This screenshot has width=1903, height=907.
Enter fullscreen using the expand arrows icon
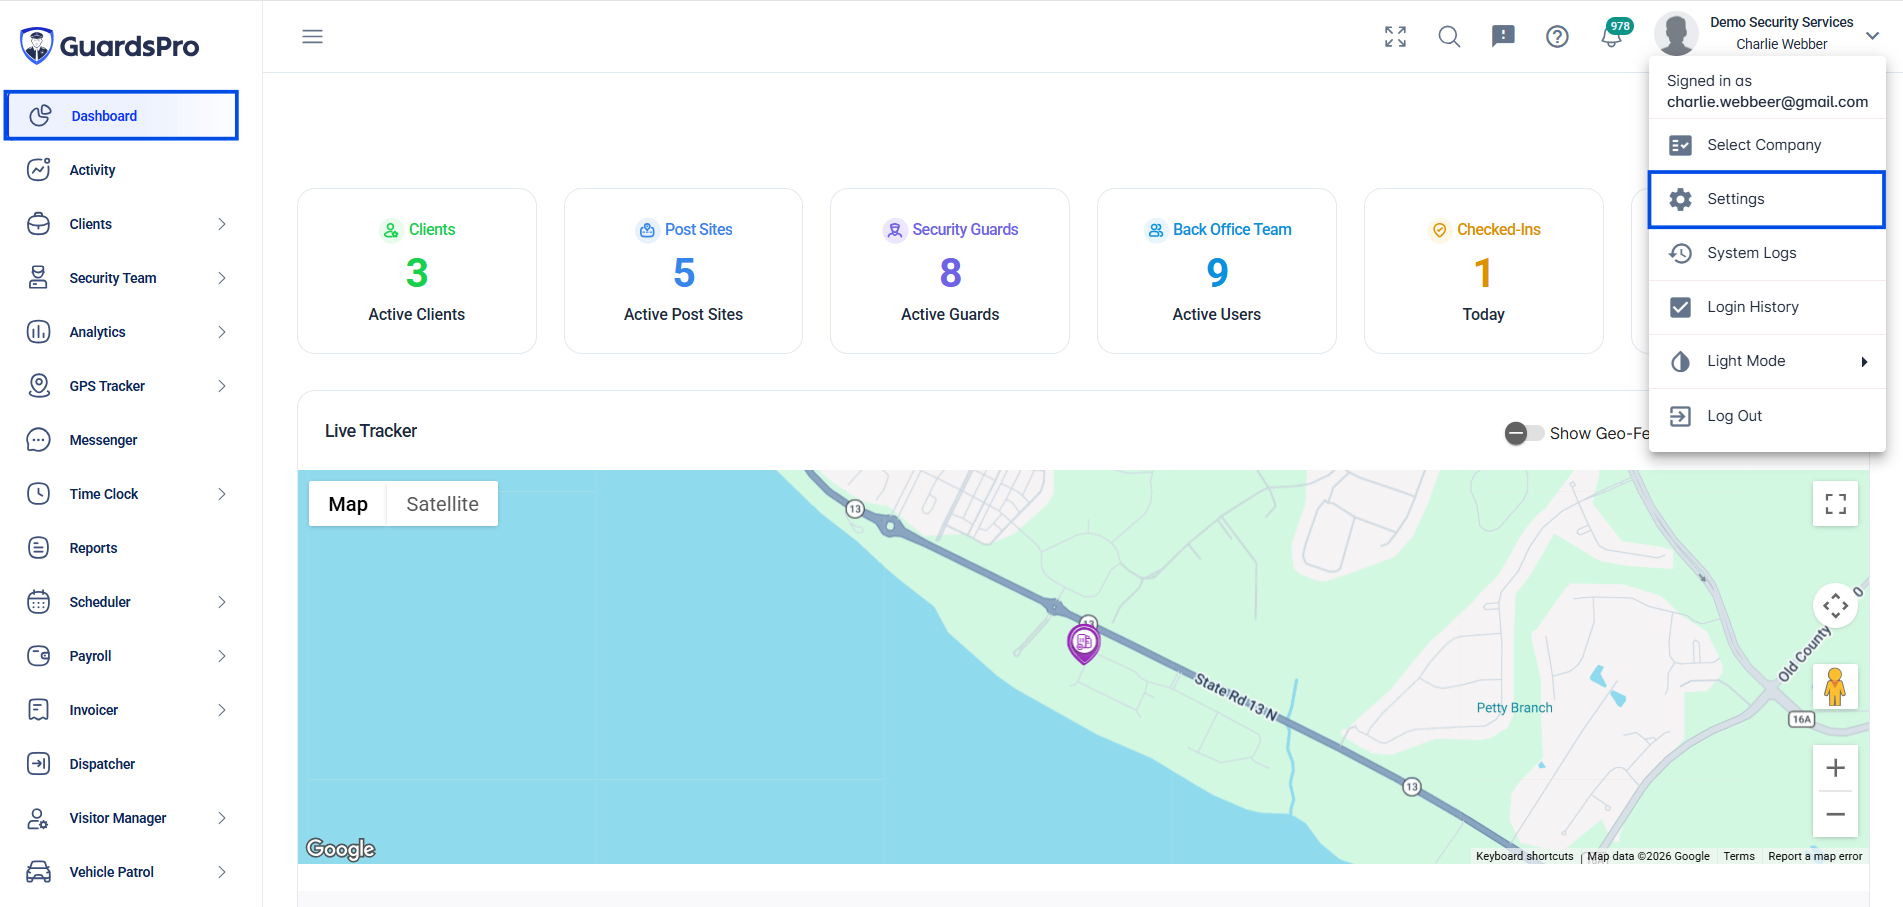[x=1395, y=37]
